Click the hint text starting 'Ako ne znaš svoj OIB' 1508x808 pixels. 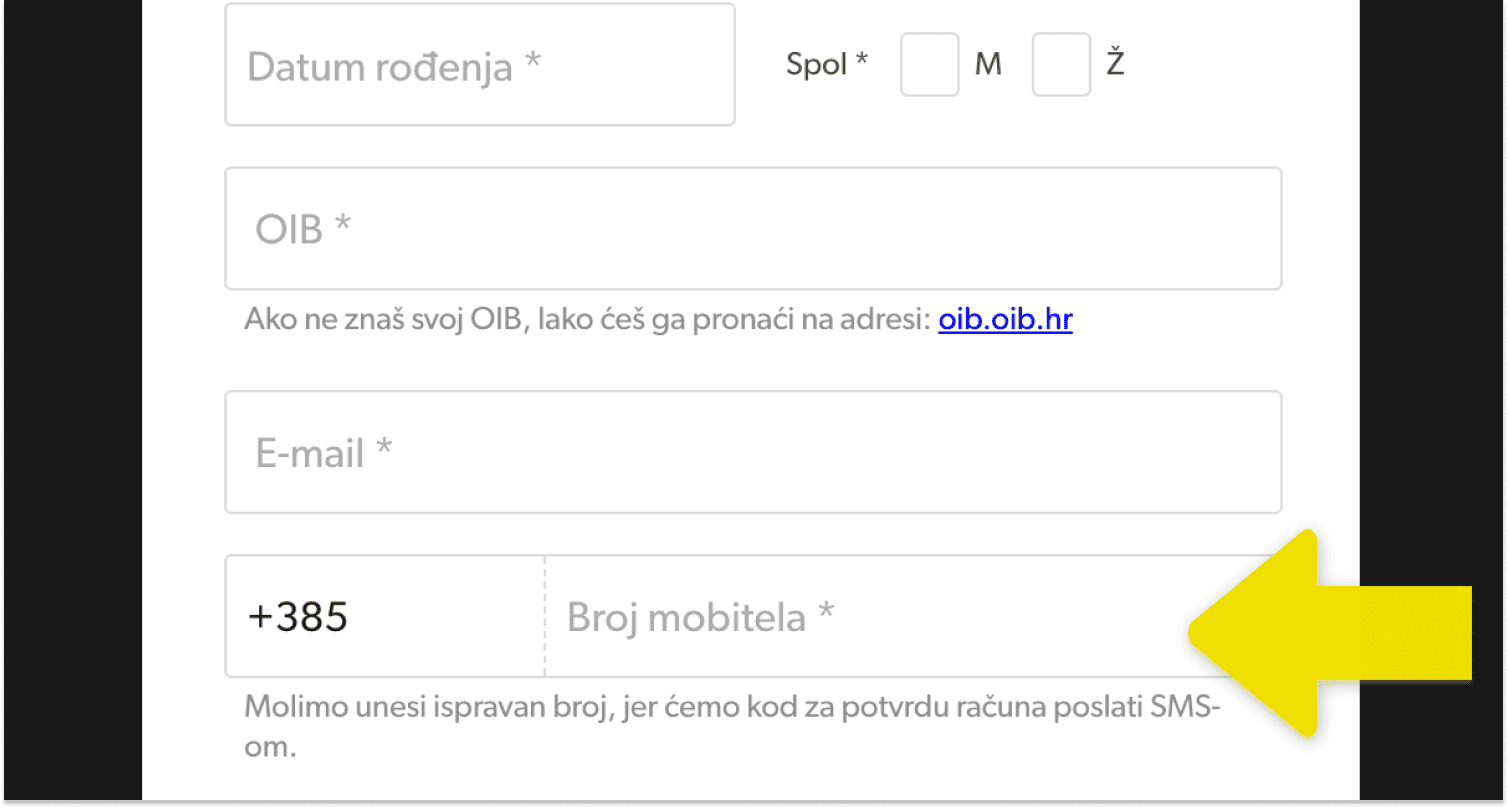click(x=590, y=320)
